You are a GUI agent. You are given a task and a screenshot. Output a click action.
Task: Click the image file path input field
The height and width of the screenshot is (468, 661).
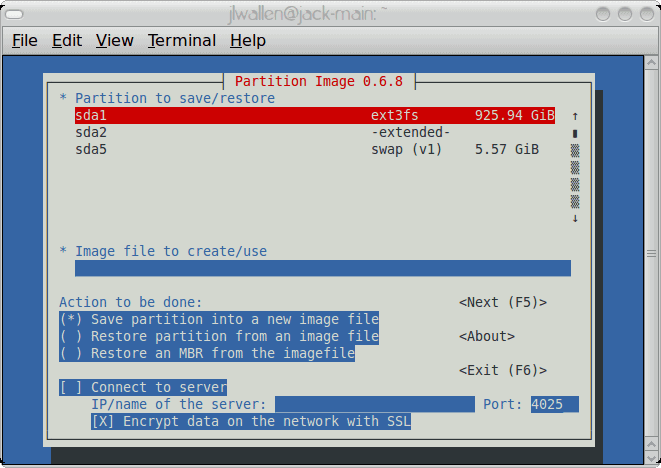(x=322, y=268)
